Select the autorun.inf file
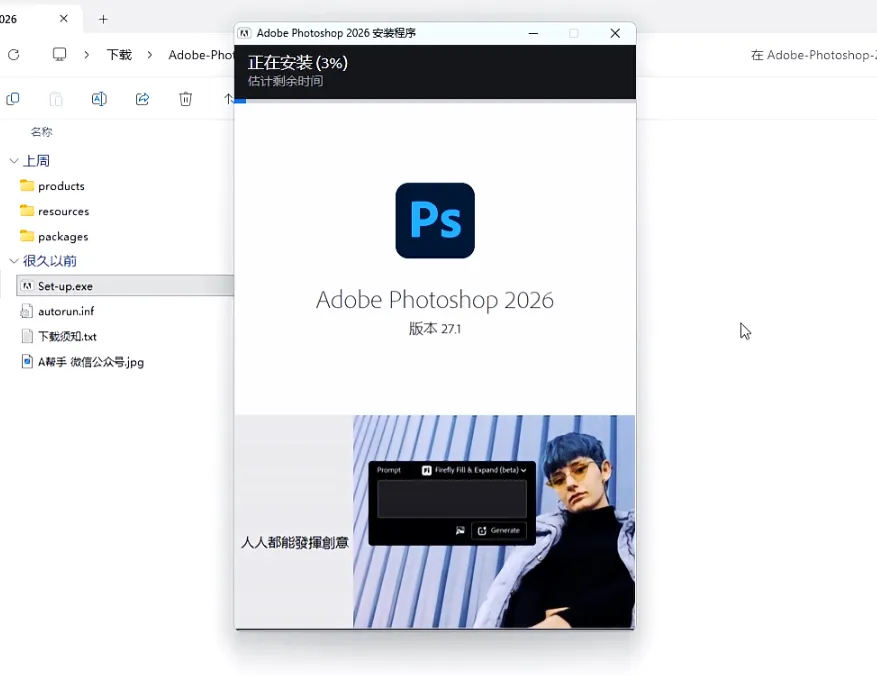Image resolution: width=877 pixels, height=676 pixels. click(x=65, y=311)
